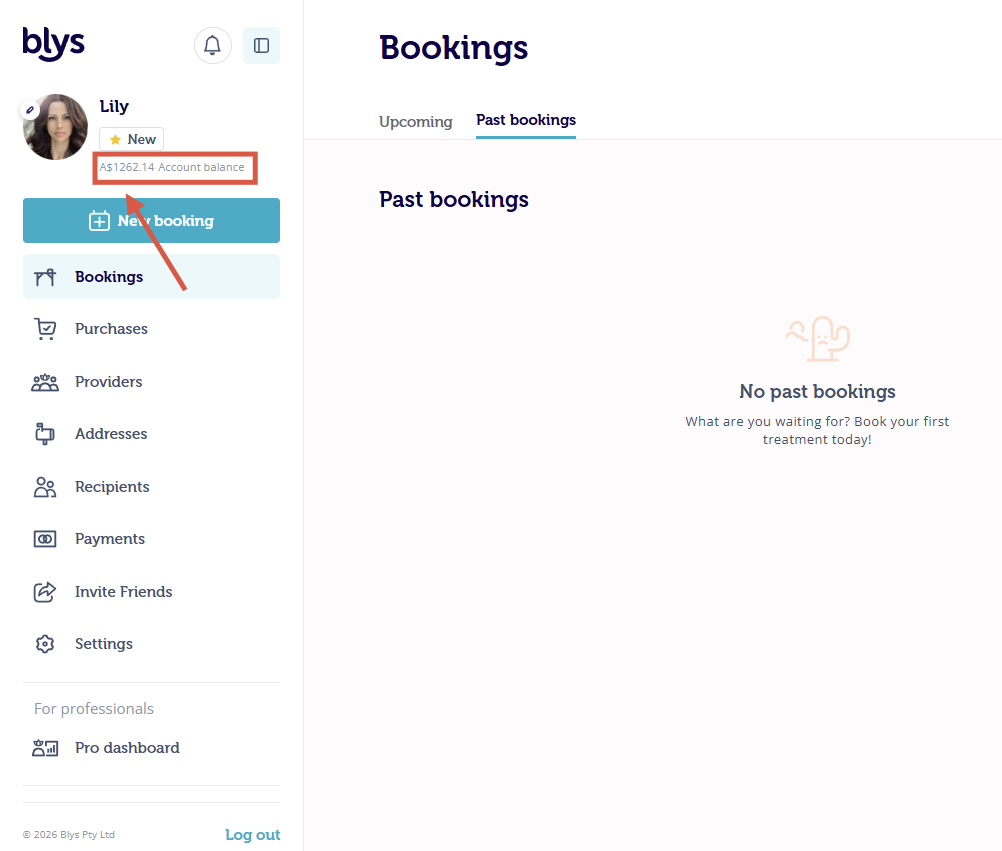Edit profile photo via pencil icon
1002x851 pixels.
(29, 110)
